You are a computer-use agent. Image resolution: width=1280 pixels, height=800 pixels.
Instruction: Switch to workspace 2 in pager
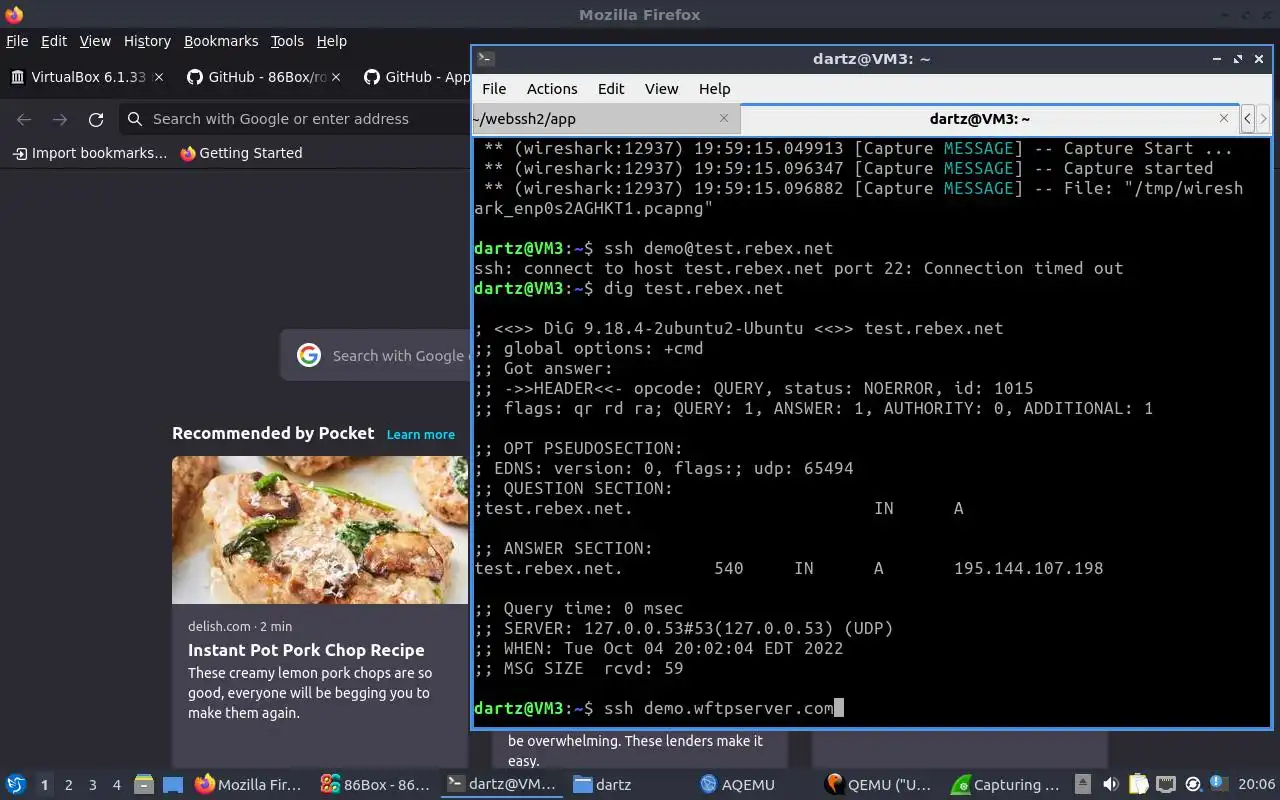coord(68,785)
